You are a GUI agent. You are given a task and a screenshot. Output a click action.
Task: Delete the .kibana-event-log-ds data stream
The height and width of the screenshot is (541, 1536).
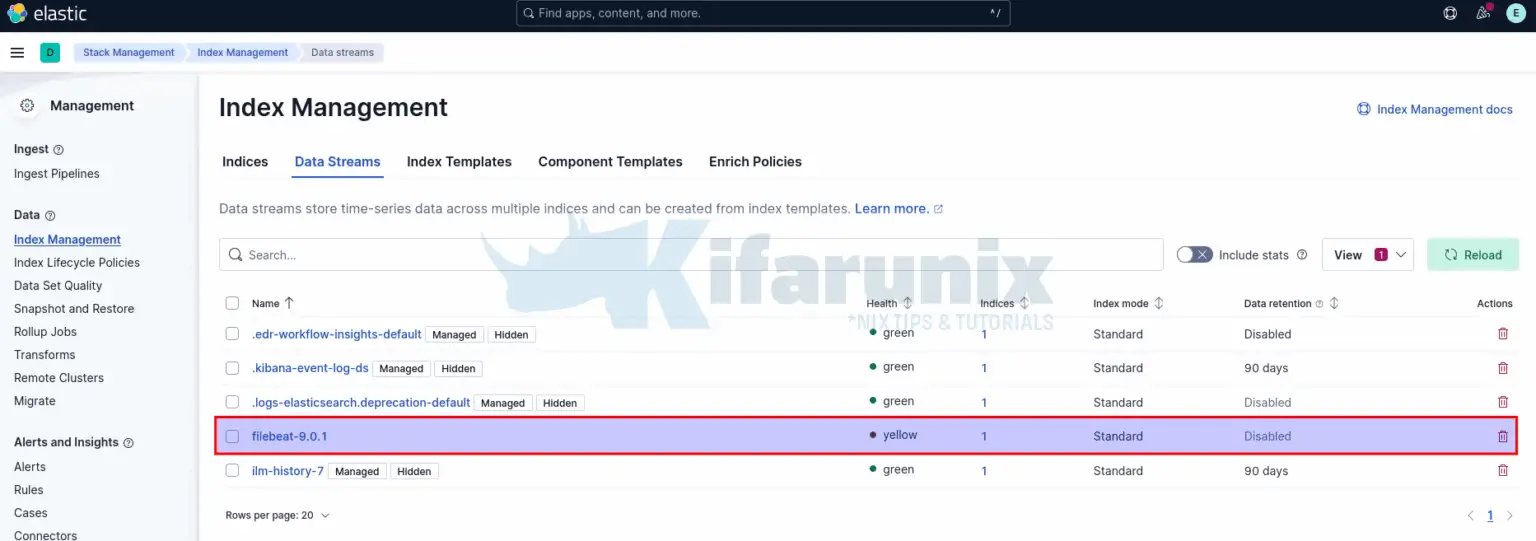click(1502, 368)
